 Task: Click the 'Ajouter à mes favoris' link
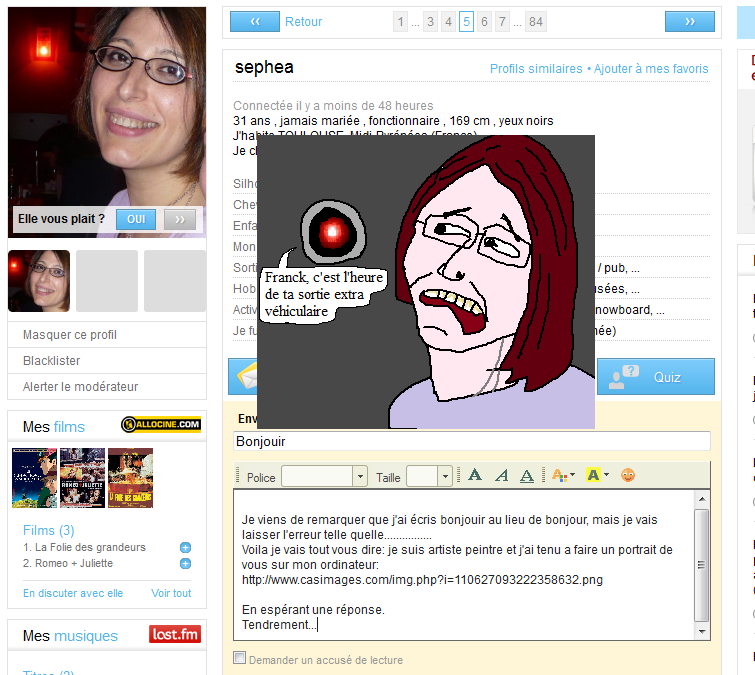(651, 69)
